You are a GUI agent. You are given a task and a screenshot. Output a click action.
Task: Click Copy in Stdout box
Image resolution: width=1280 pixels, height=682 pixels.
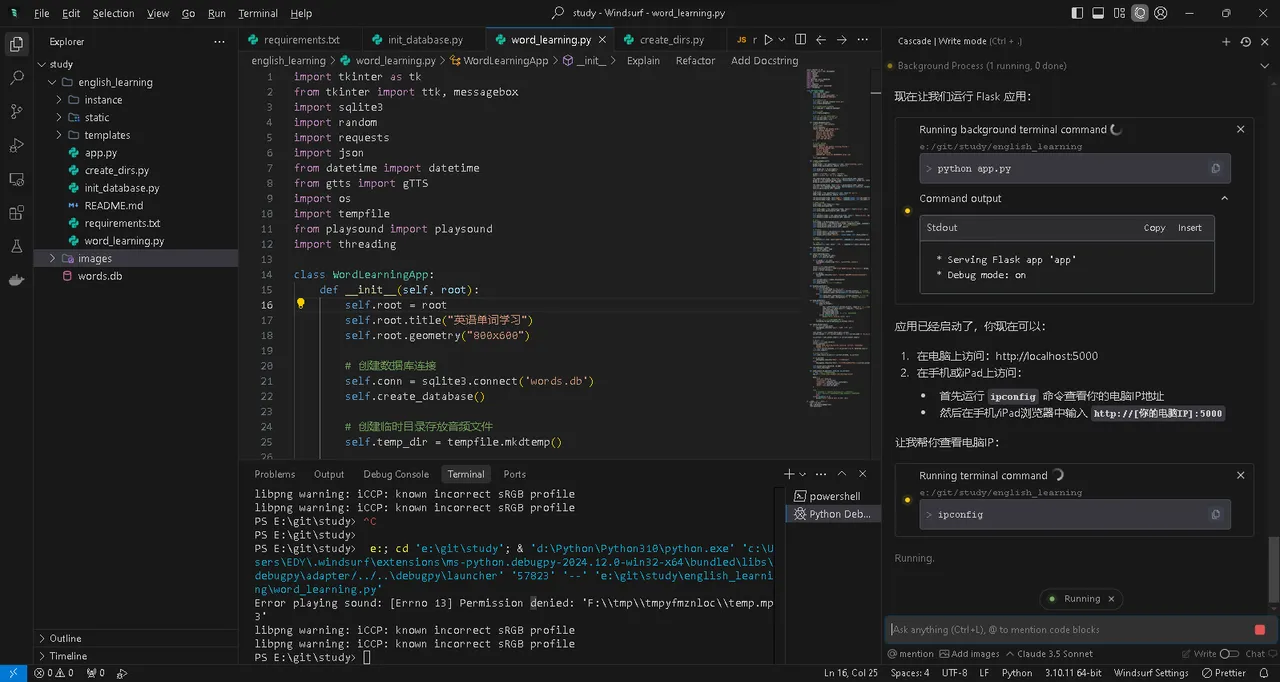(x=1154, y=228)
